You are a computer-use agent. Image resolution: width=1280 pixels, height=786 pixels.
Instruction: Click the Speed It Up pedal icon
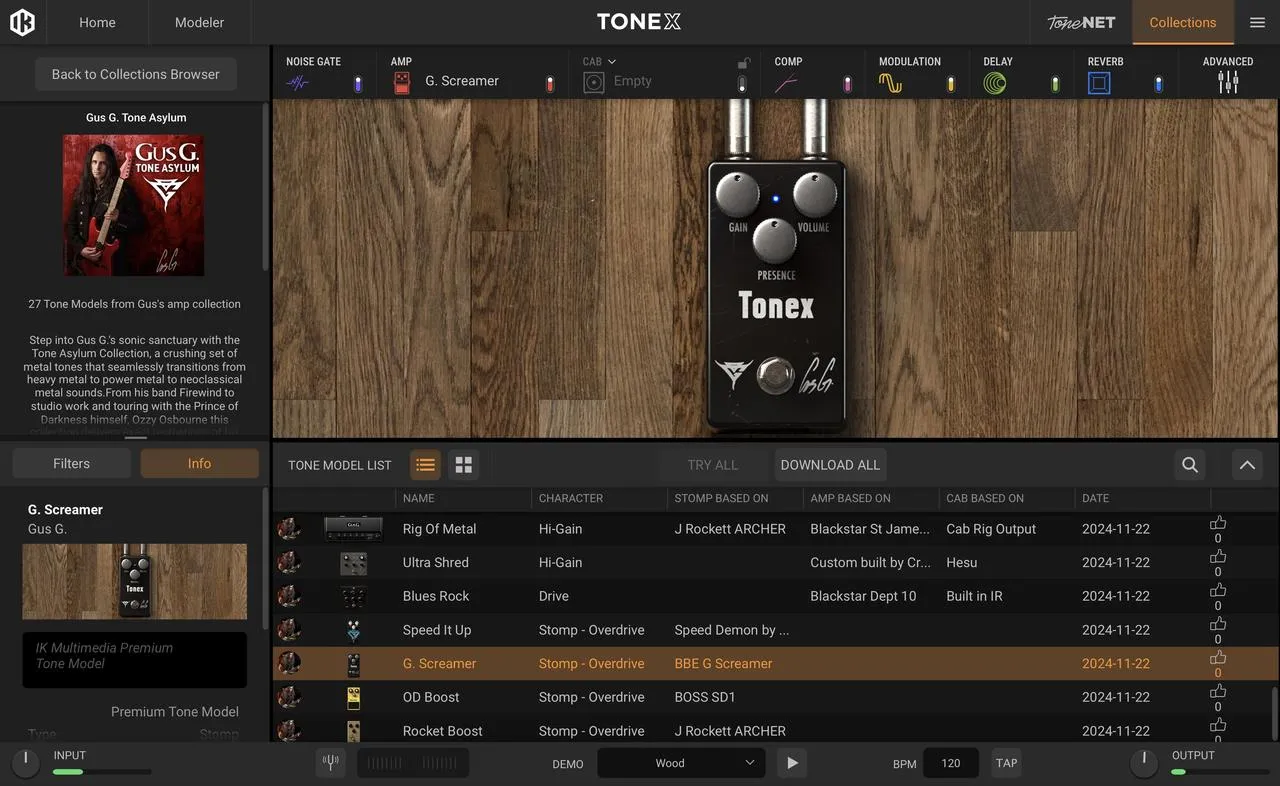(353, 630)
